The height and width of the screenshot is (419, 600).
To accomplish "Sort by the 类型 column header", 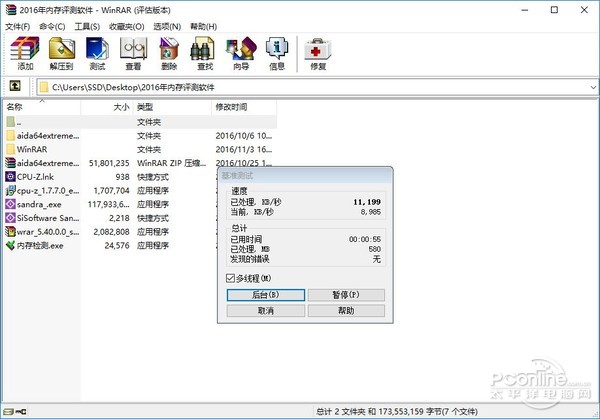I will [172, 107].
